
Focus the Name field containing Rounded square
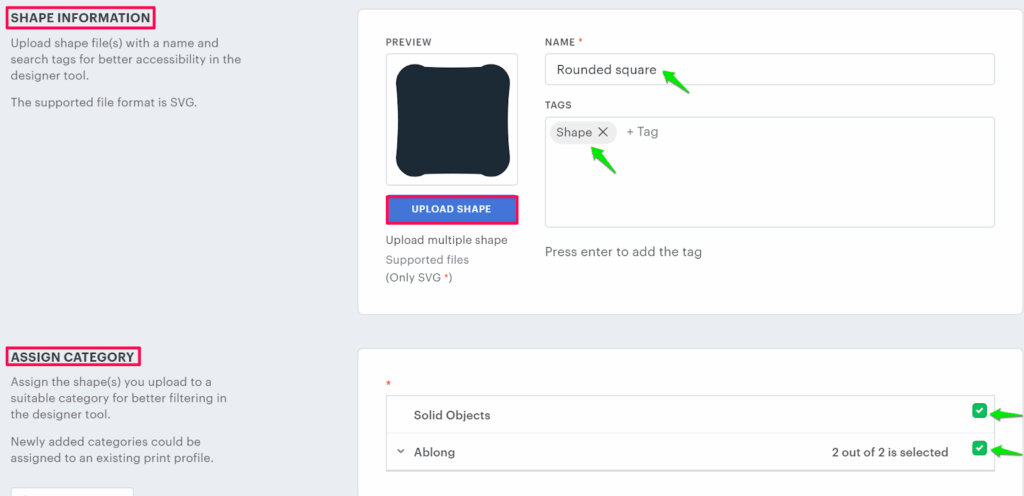coord(769,70)
